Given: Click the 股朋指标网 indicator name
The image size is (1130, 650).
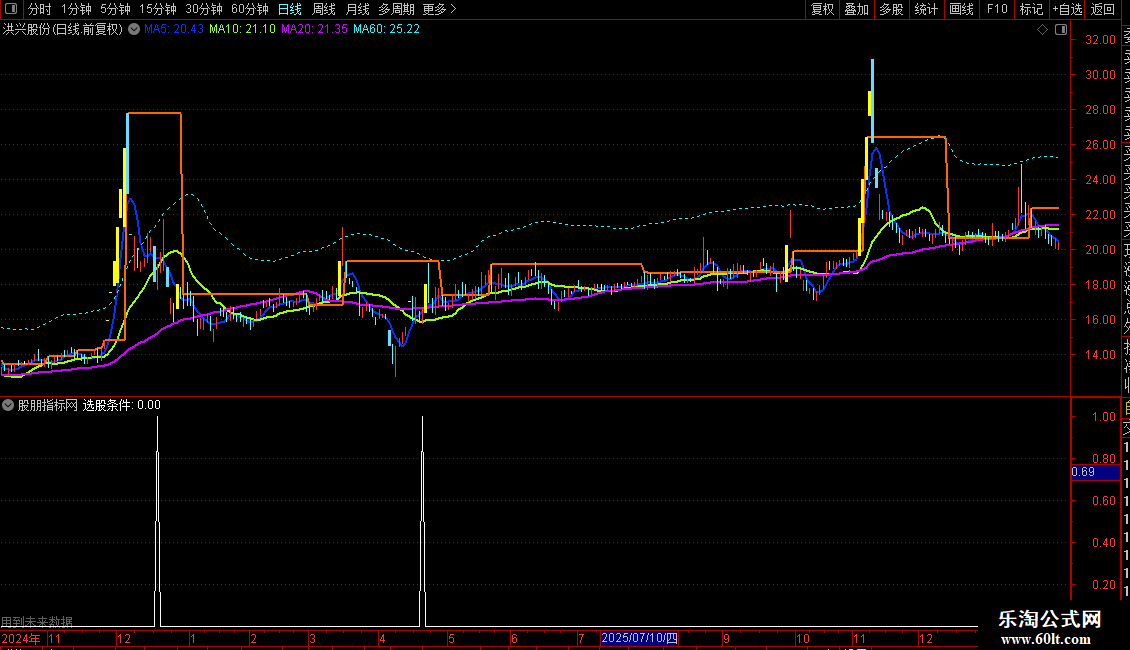Looking at the screenshot, I should [x=48, y=405].
